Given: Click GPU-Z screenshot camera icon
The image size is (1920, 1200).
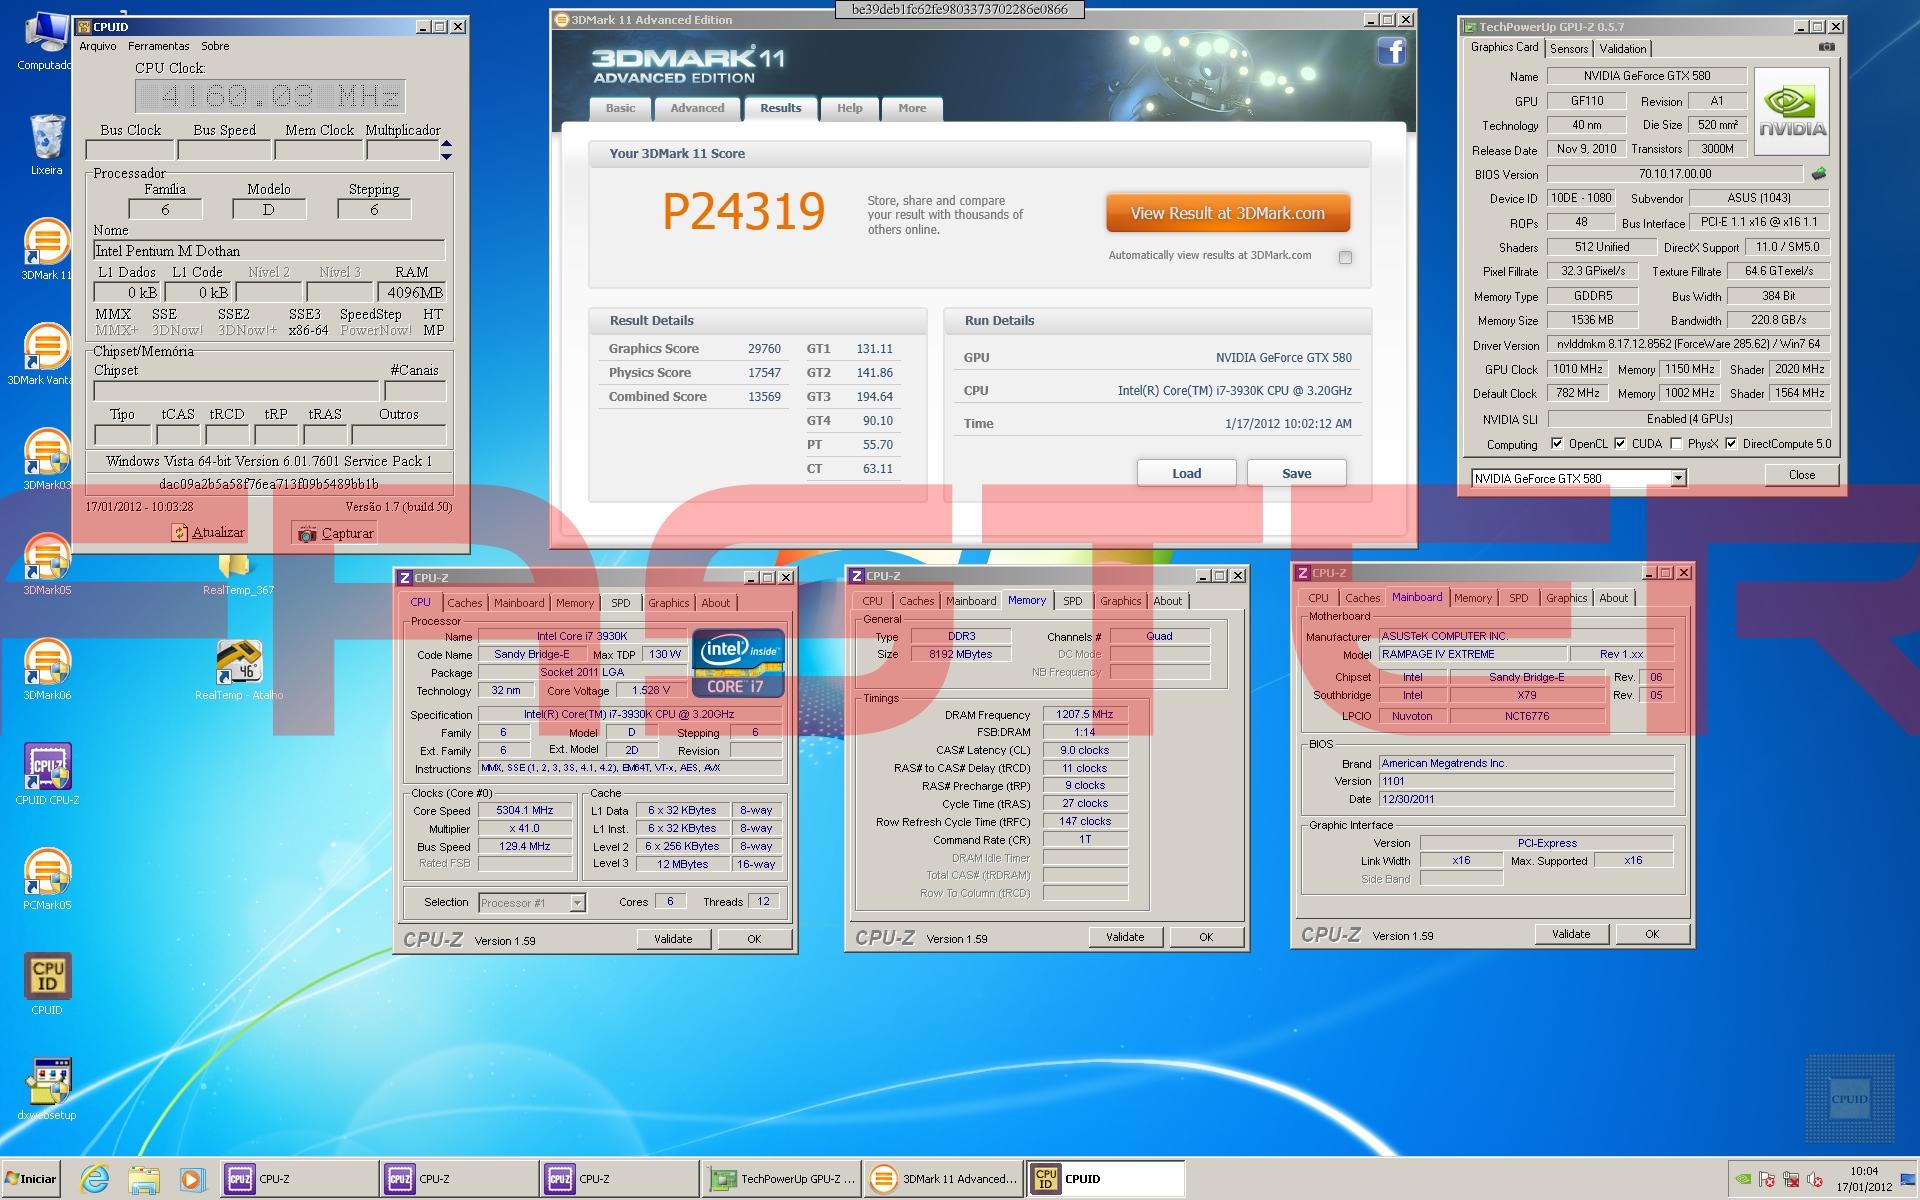Looking at the screenshot, I should pos(1826,47).
